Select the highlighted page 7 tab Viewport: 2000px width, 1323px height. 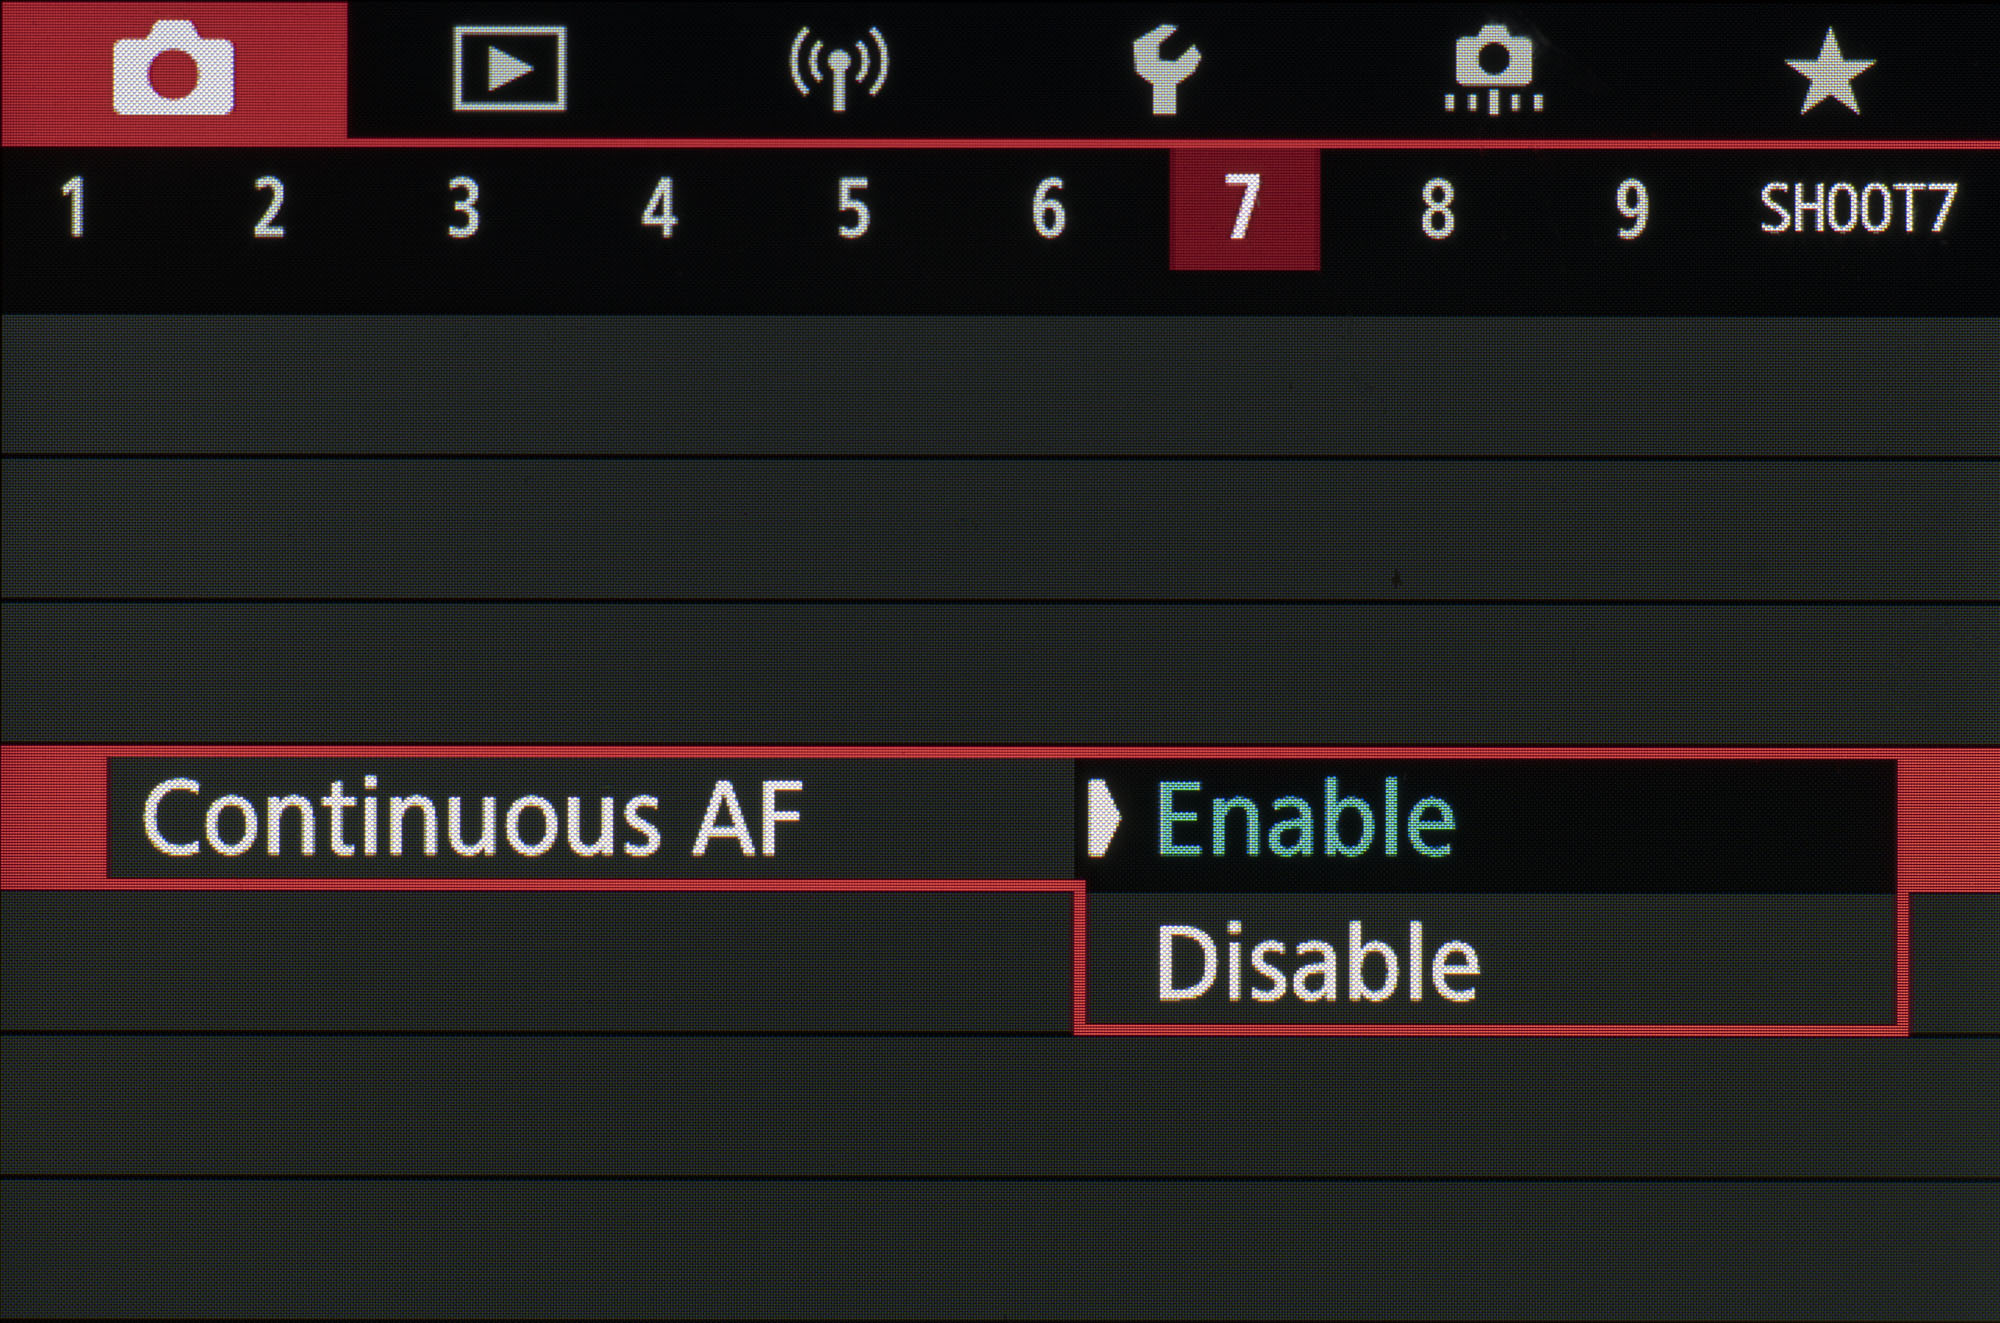coord(1243,208)
